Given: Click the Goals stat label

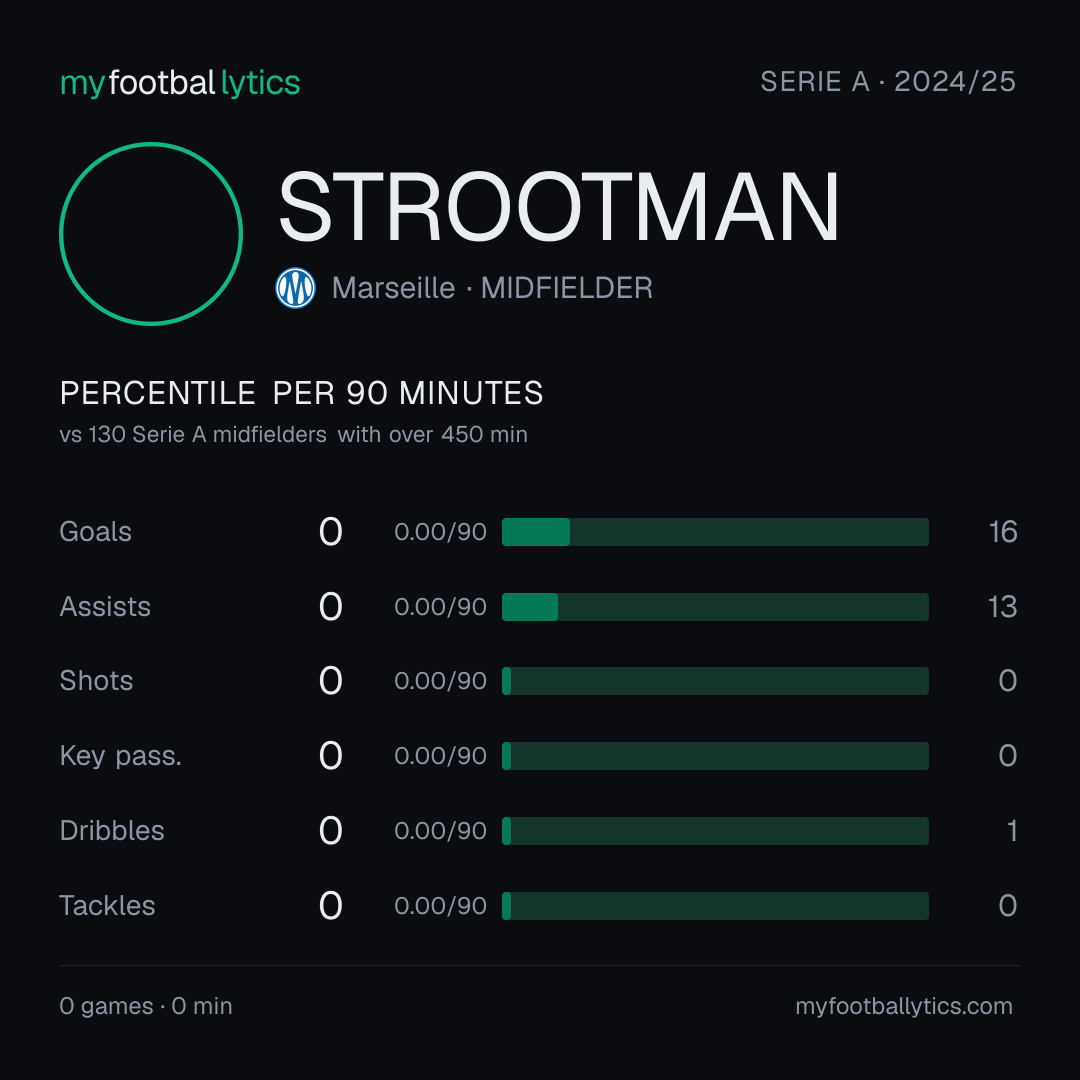Looking at the screenshot, I should [95, 532].
